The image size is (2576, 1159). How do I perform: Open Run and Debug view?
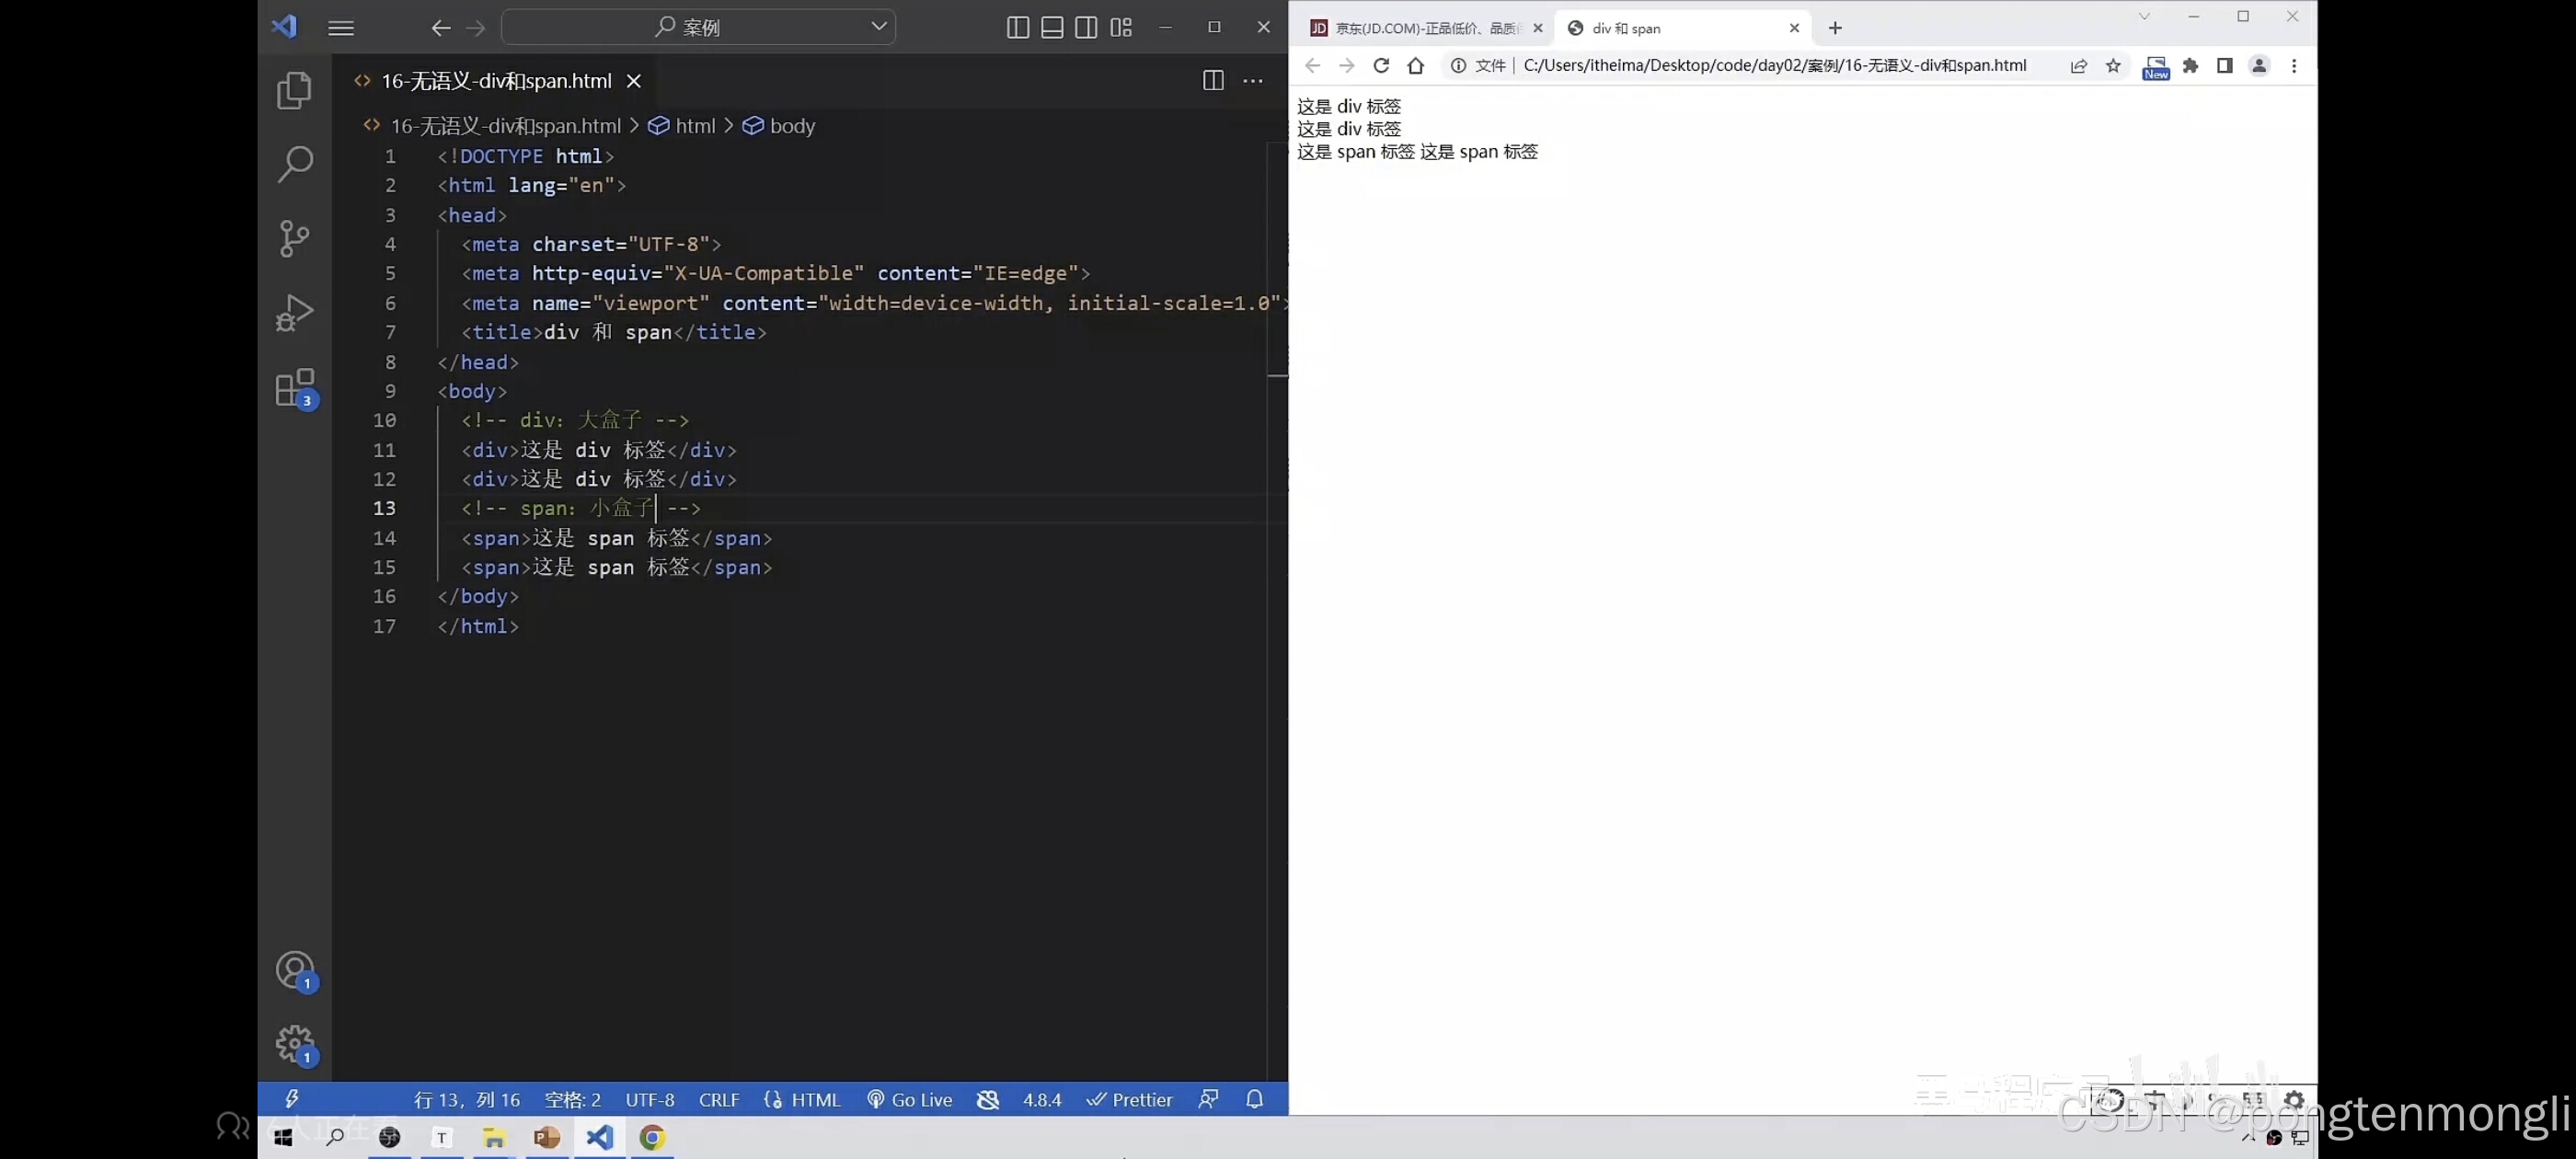[294, 312]
